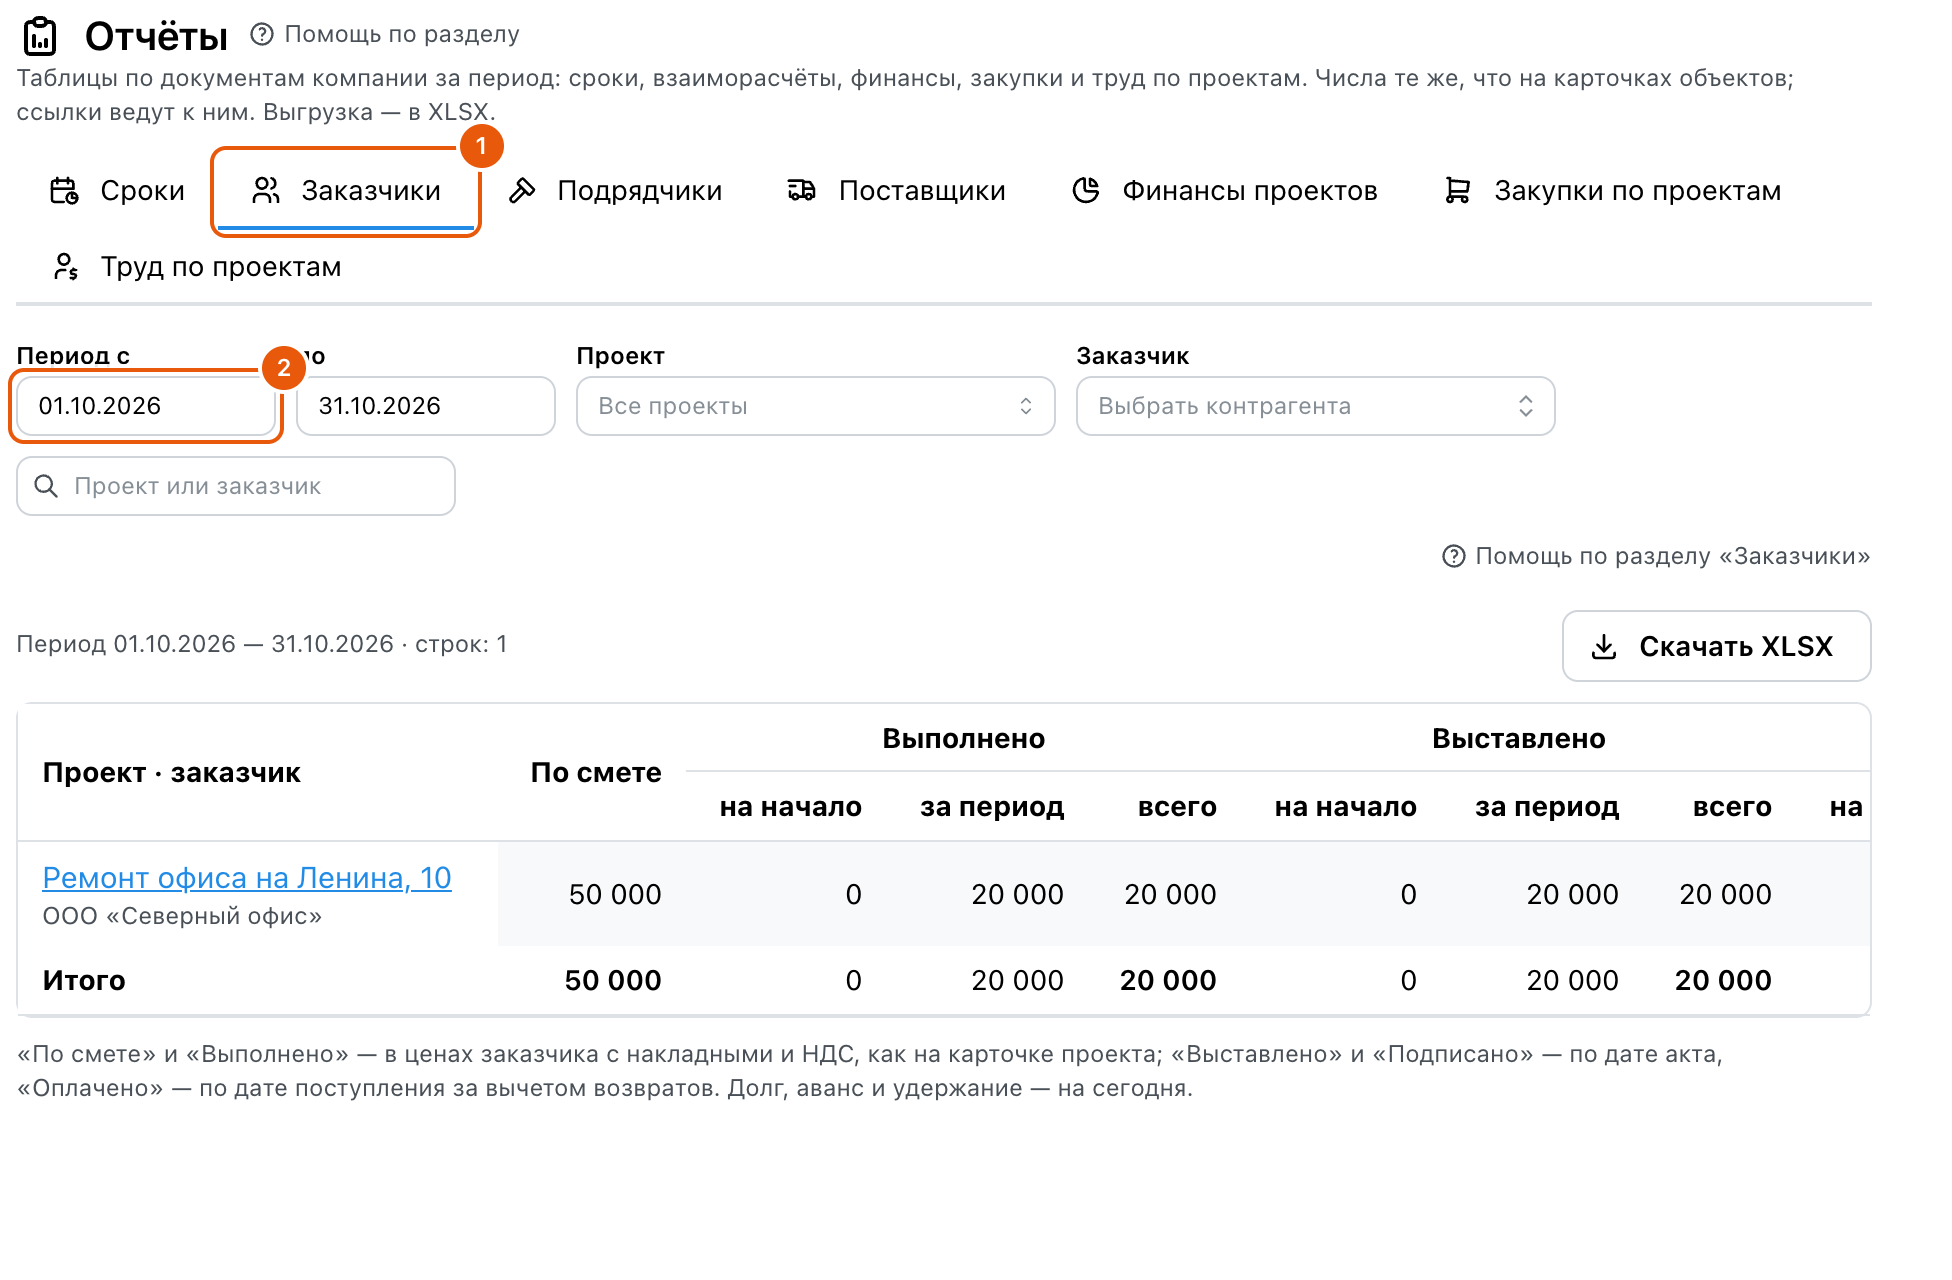Select the Финансы проектов tab
This screenshot has width=1952, height=1280.
(1225, 190)
